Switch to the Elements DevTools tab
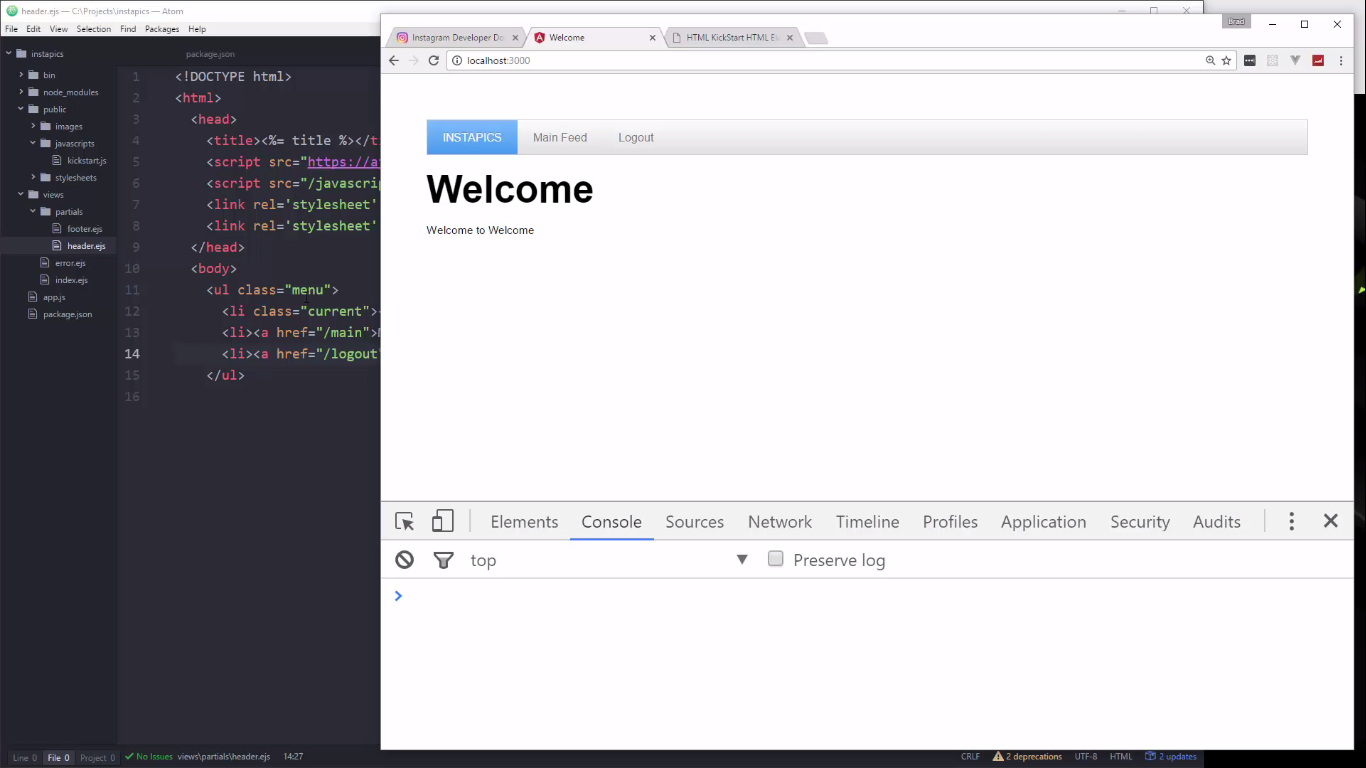The width and height of the screenshot is (1366, 768). [x=524, y=522]
